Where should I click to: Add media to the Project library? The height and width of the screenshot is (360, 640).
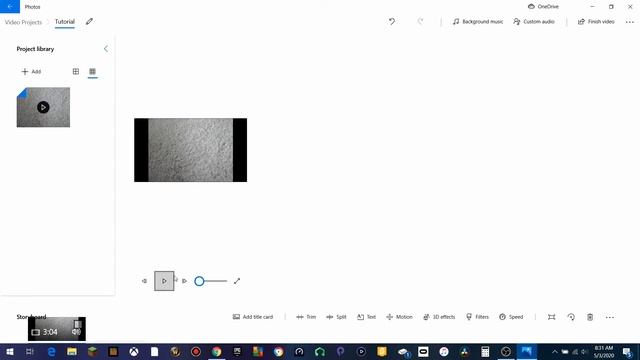(31, 71)
